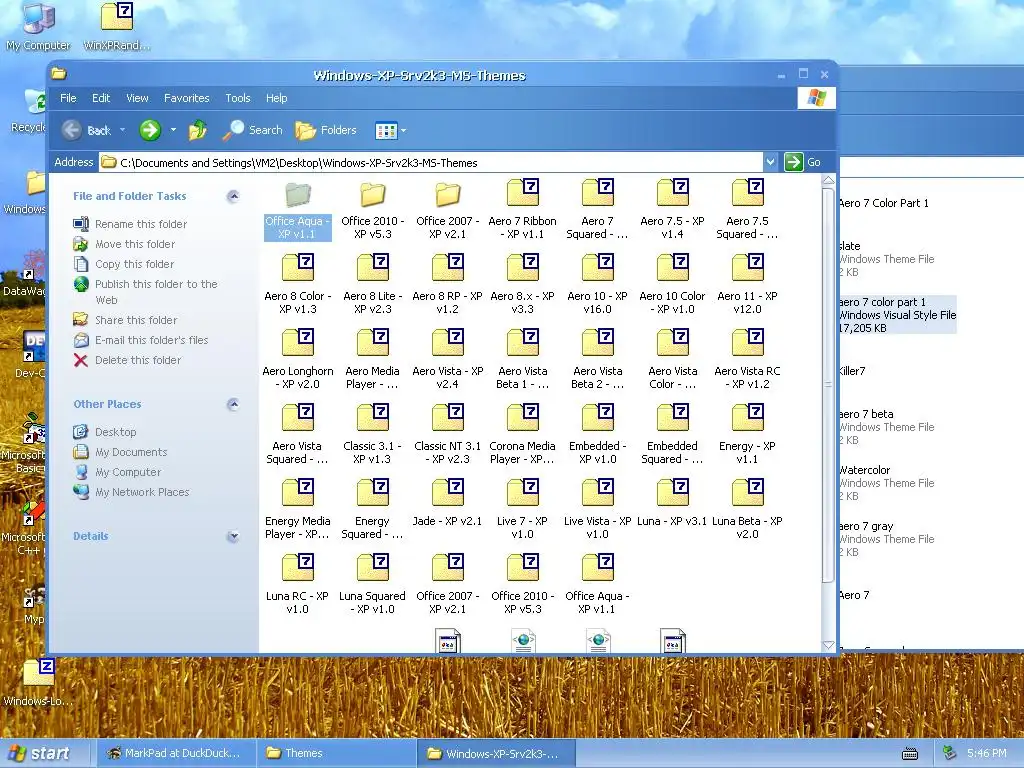Click the Go button
Viewport: 1024px width, 768px height.
coord(803,162)
